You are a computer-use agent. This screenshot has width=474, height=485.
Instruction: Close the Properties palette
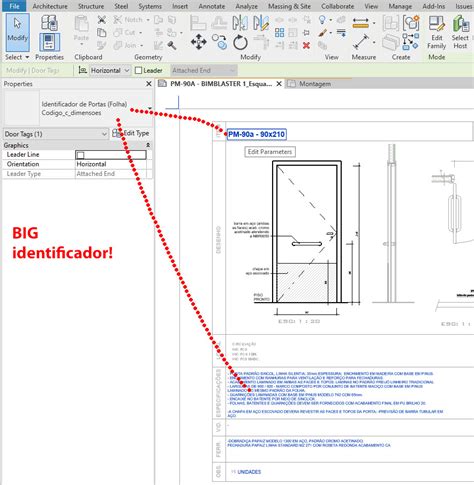point(149,84)
